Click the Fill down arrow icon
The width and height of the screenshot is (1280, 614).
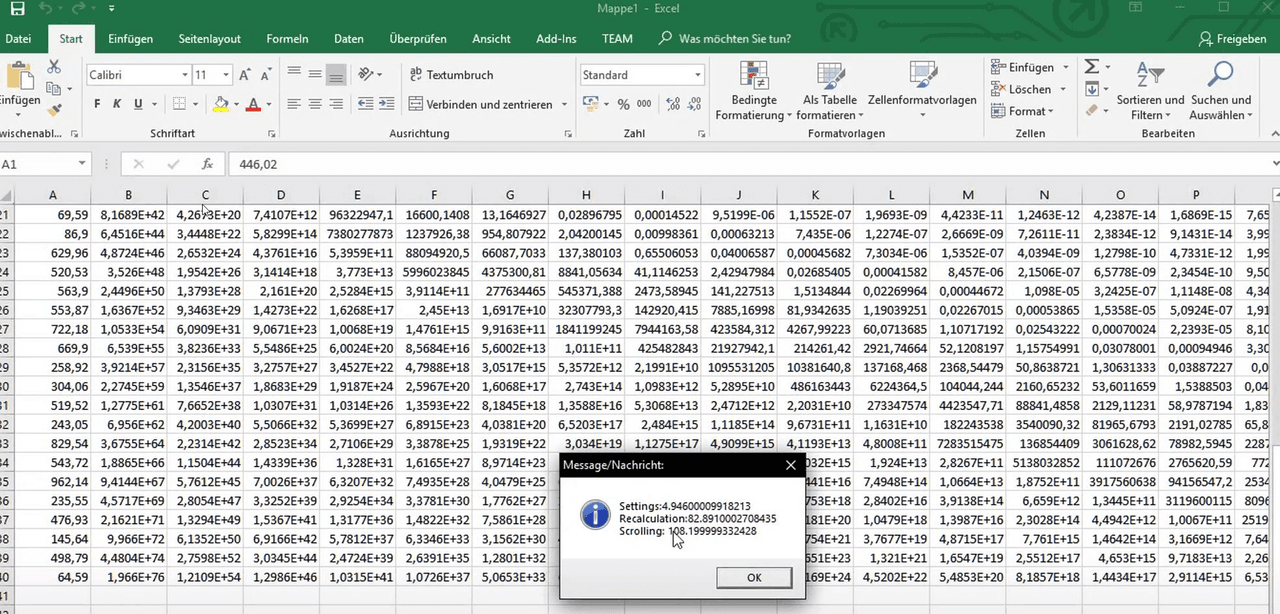[x=1091, y=89]
